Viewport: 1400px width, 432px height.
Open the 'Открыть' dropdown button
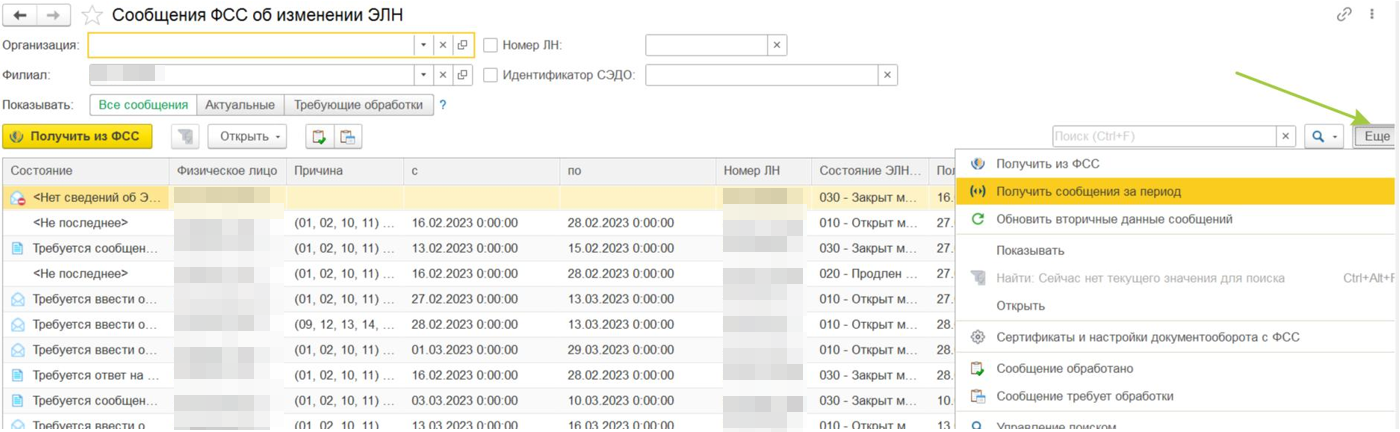[247, 137]
